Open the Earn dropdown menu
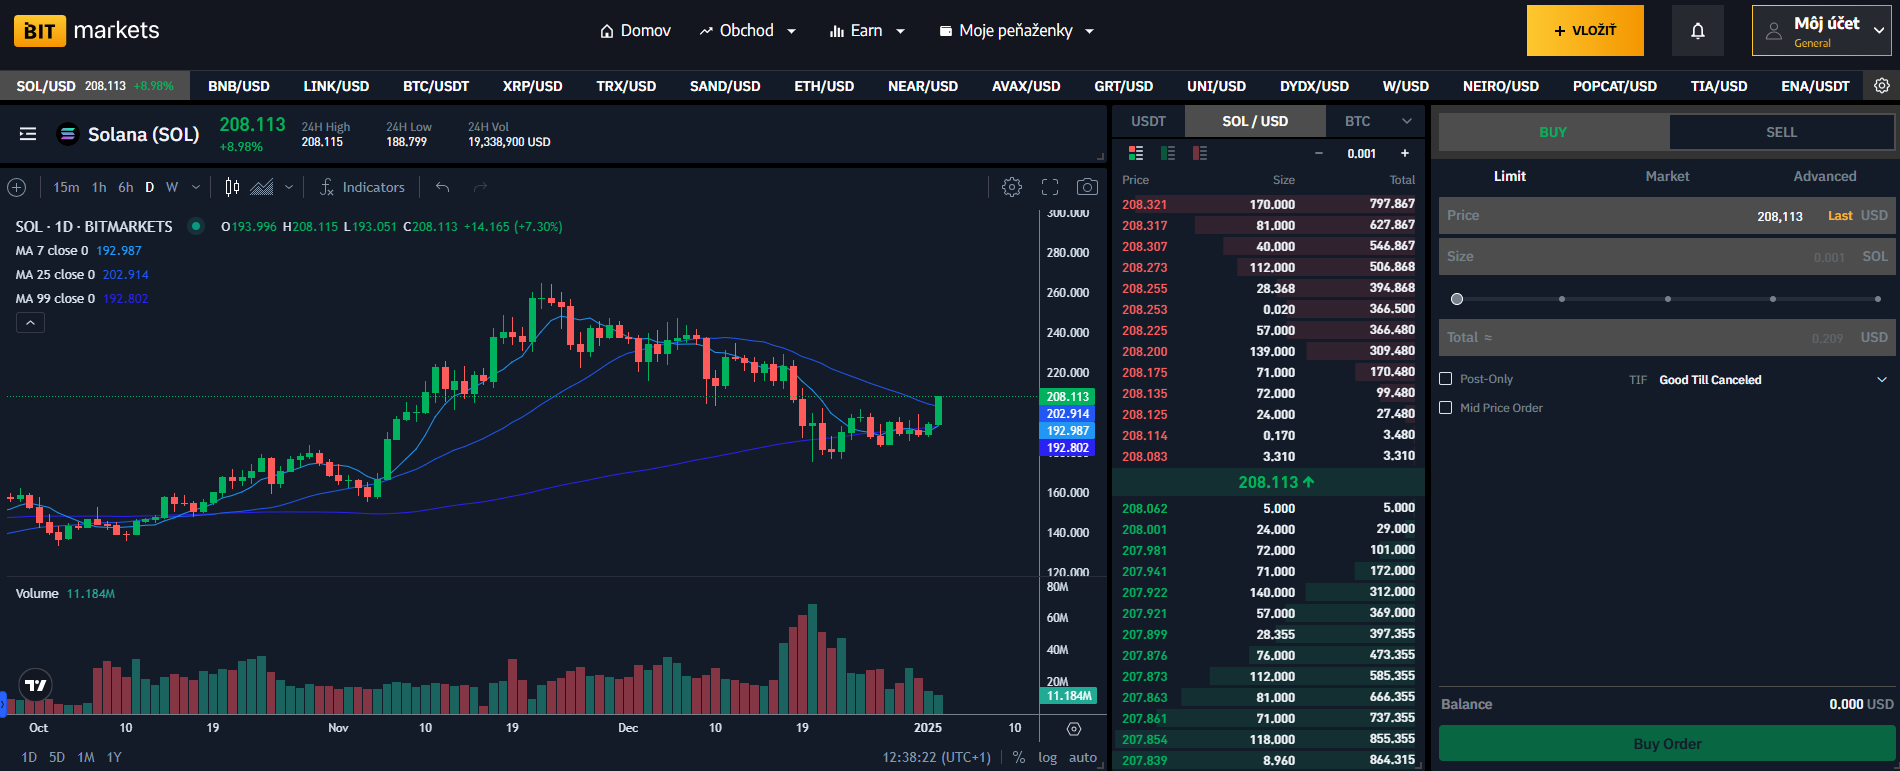The width and height of the screenshot is (1900, 771). coord(867,31)
